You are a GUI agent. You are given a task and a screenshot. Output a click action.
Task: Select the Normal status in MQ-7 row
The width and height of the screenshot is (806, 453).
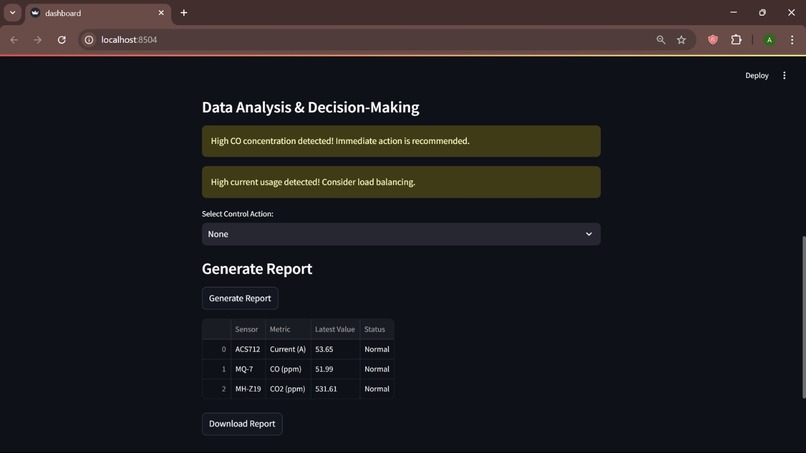coord(377,369)
